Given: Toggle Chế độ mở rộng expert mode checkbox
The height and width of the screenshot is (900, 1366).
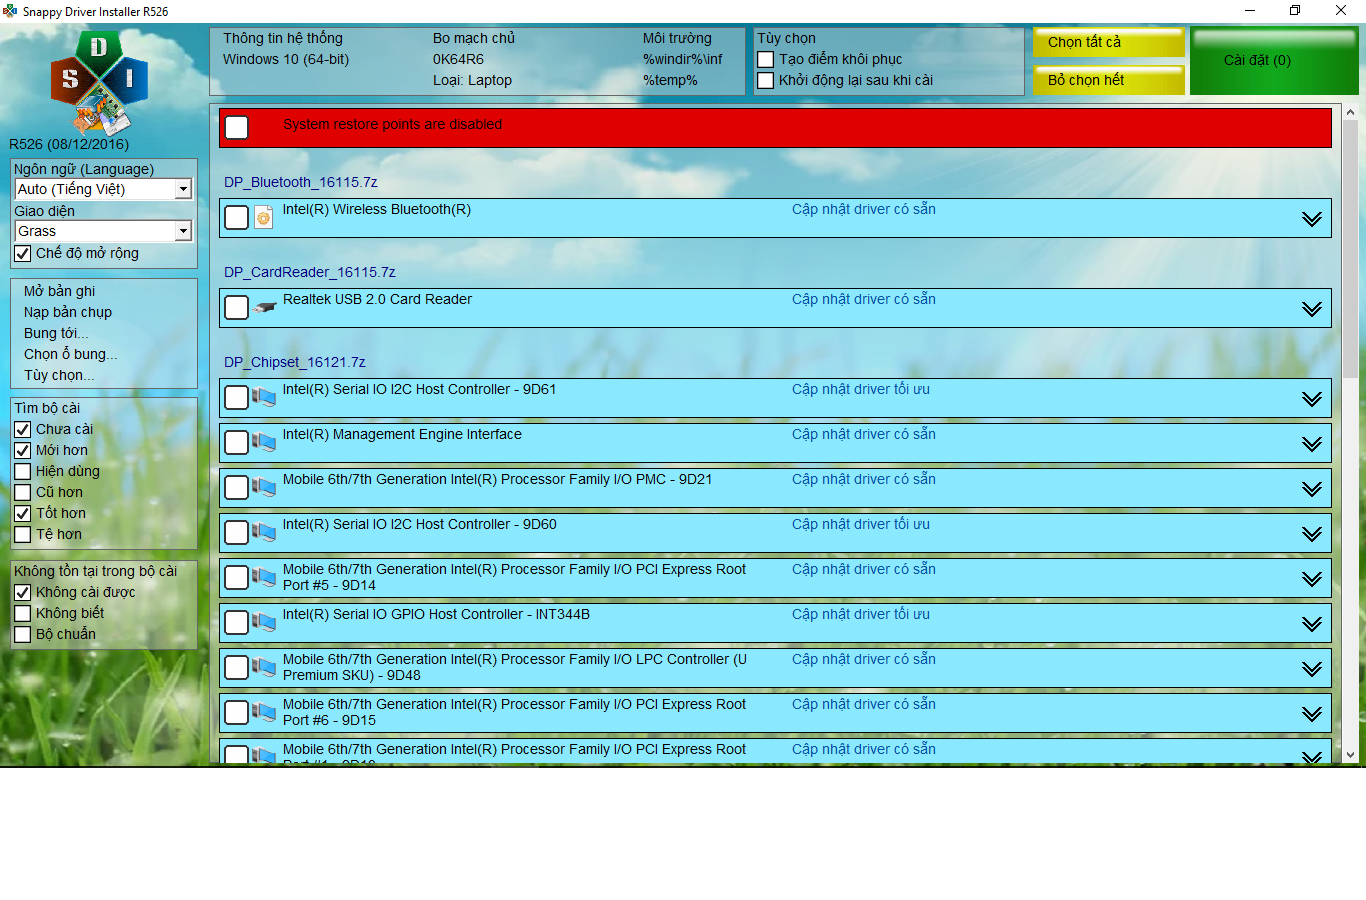Looking at the screenshot, I should click(x=23, y=254).
